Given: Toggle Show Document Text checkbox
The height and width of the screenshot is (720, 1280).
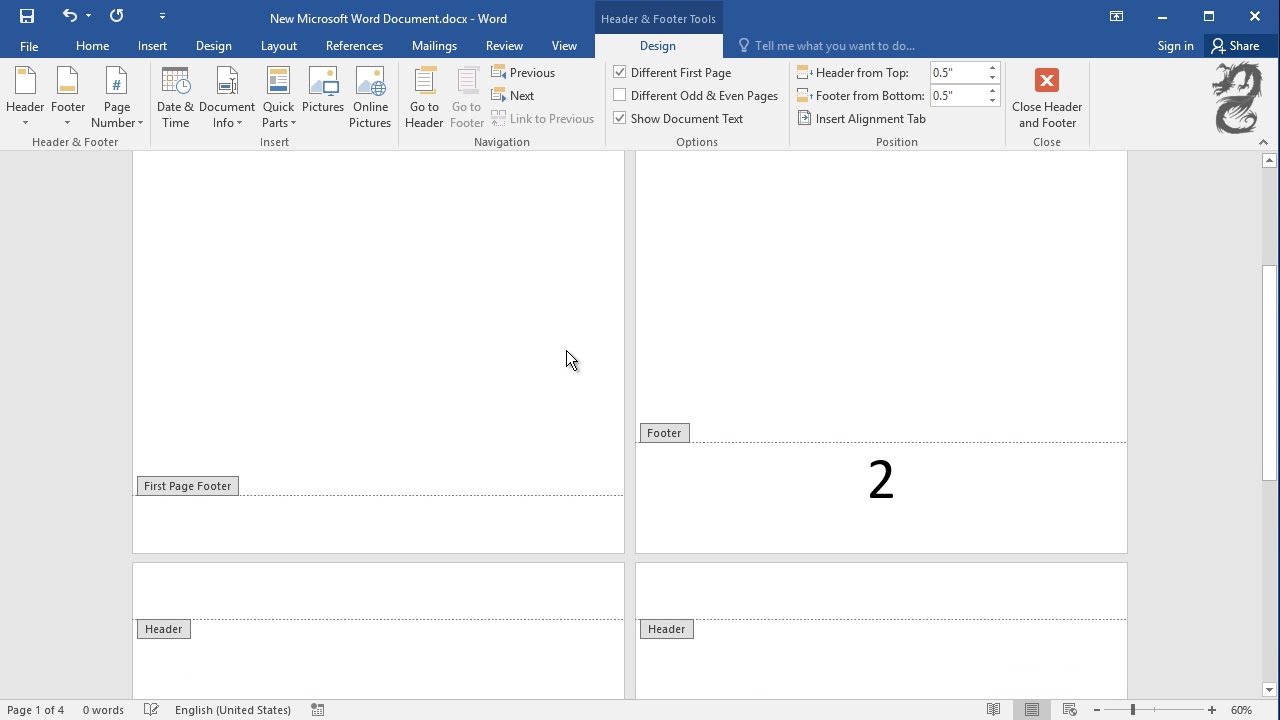Looking at the screenshot, I should coord(620,118).
